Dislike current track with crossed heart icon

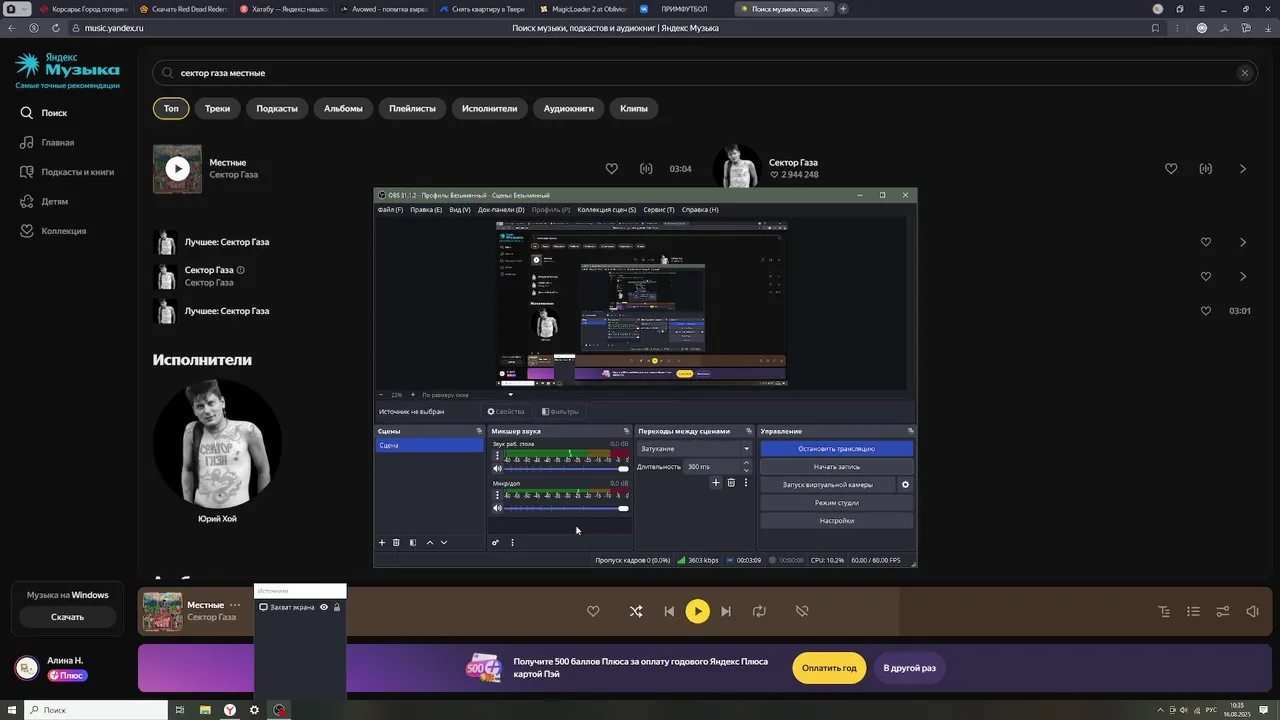coord(801,611)
